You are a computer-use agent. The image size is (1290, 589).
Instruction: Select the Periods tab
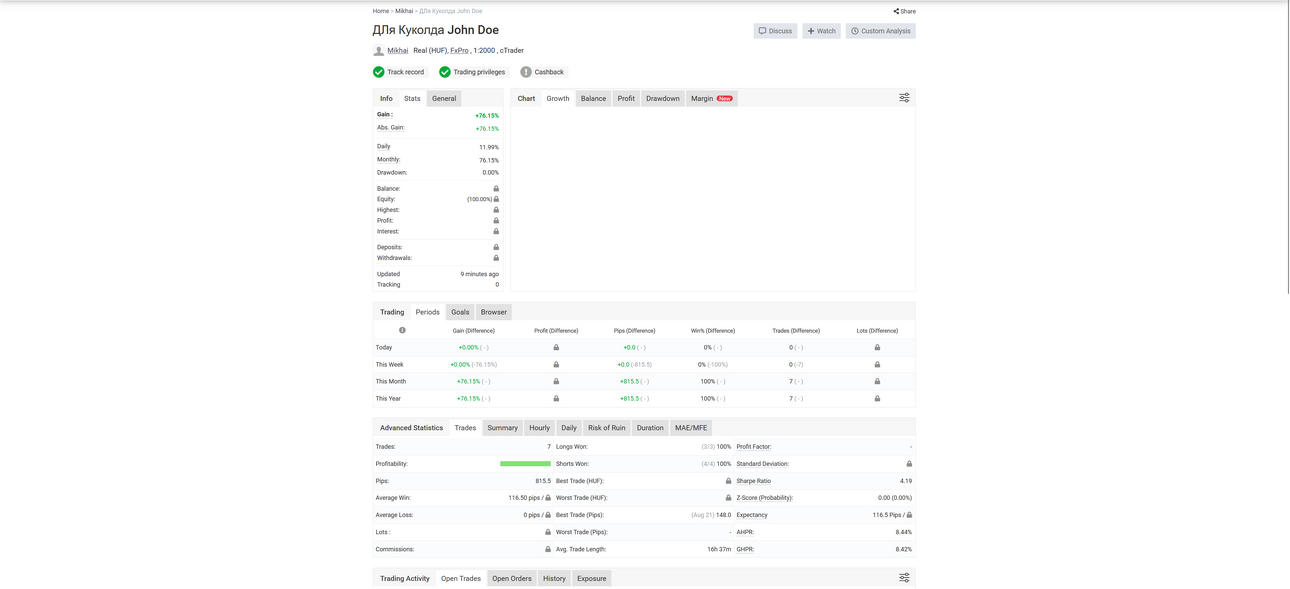pos(427,312)
